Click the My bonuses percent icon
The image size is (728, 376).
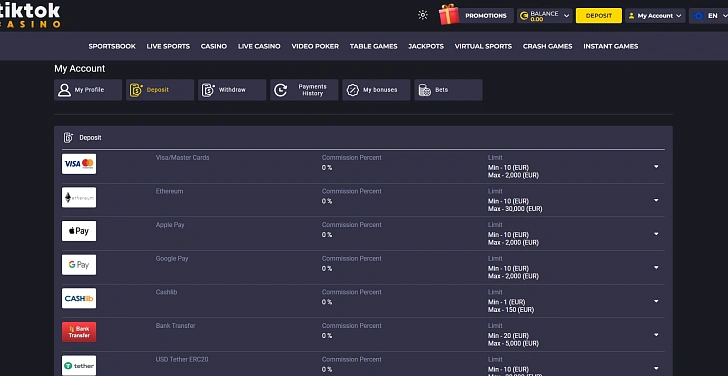[353, 90]
